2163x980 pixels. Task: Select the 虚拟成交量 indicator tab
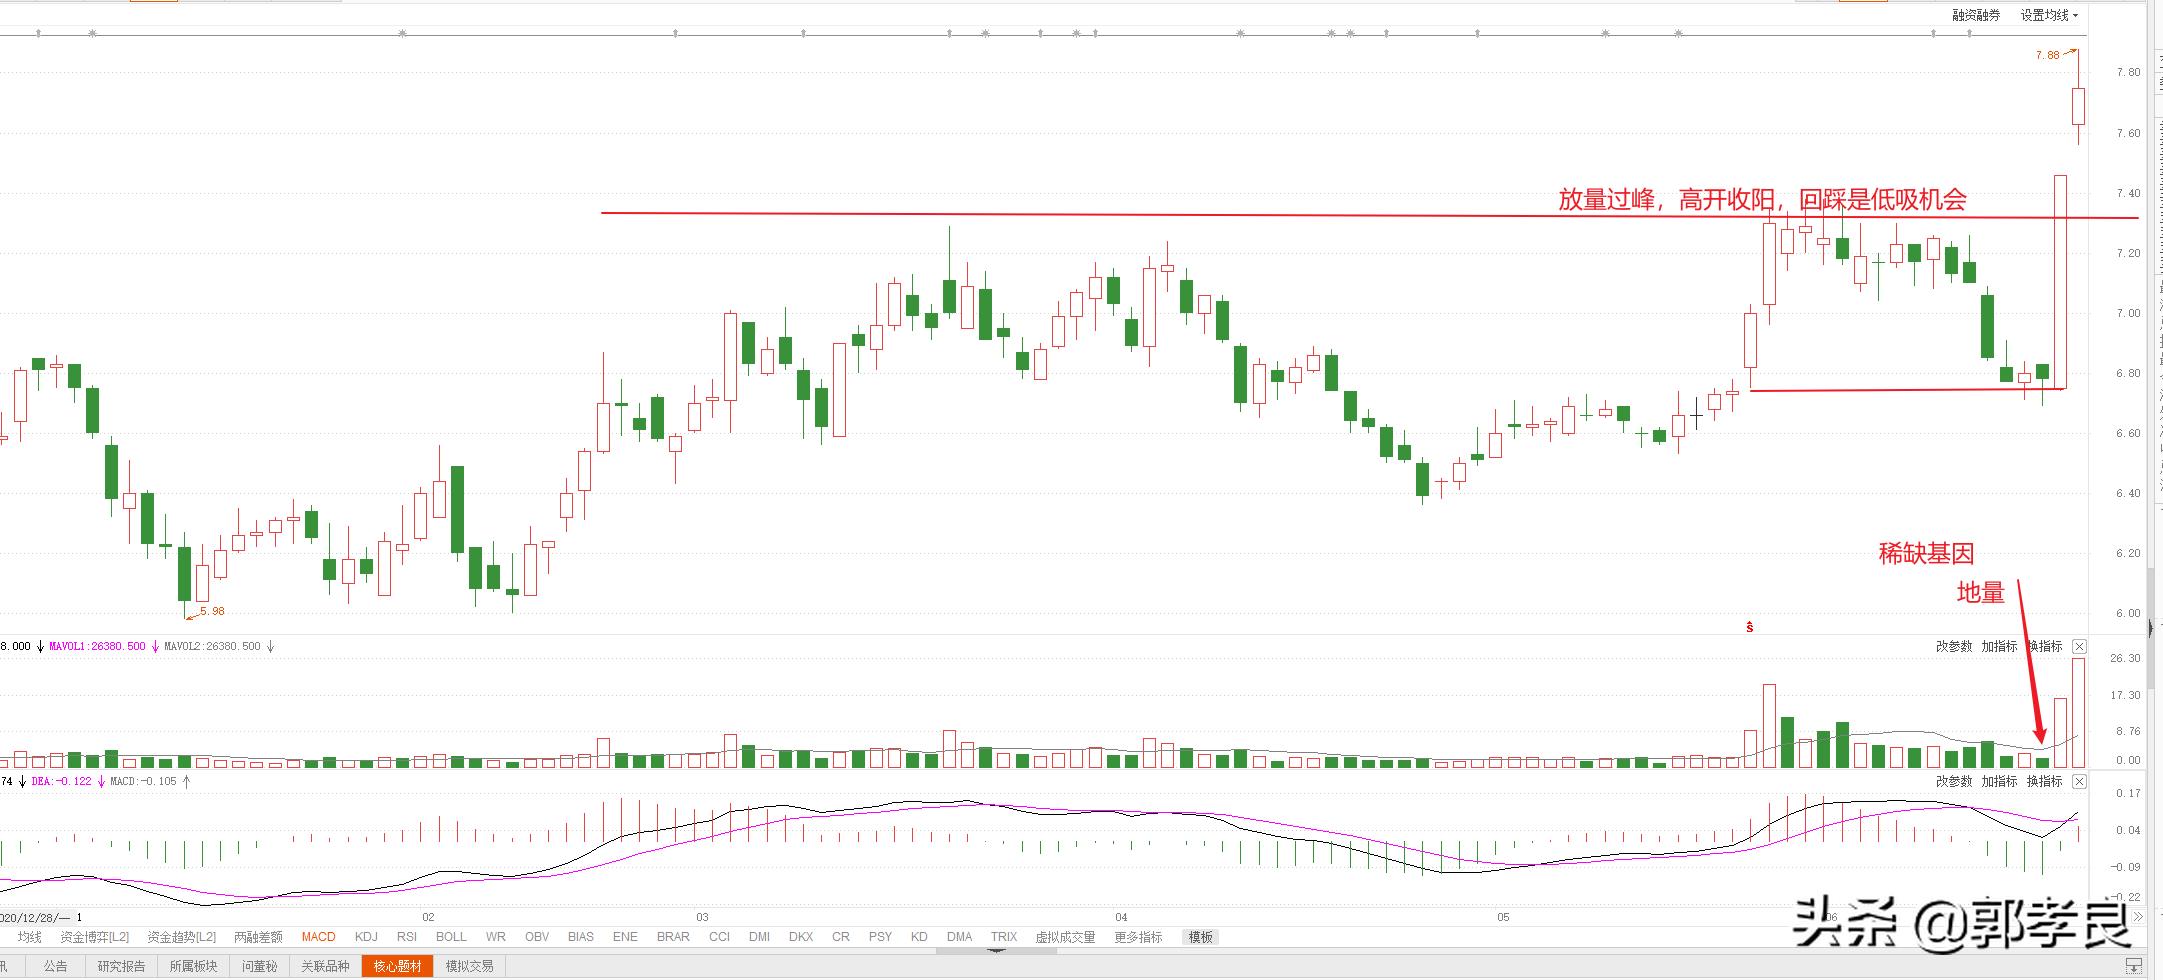point(1065,937)
